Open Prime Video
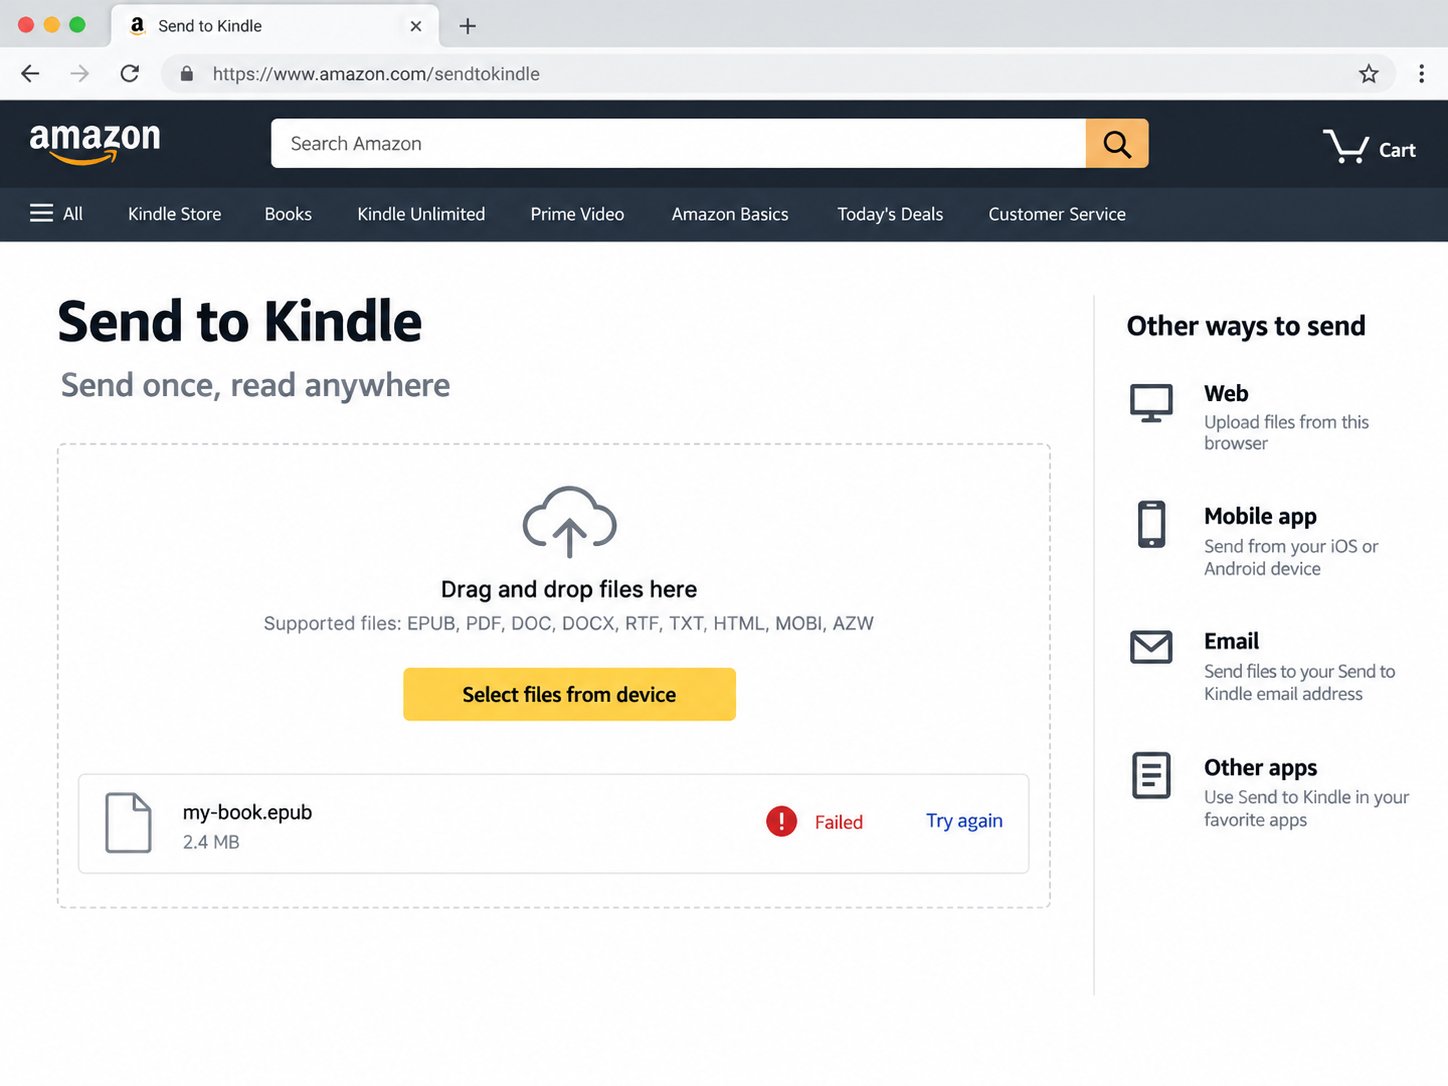1448x1086 pixels. coord(577,214)
